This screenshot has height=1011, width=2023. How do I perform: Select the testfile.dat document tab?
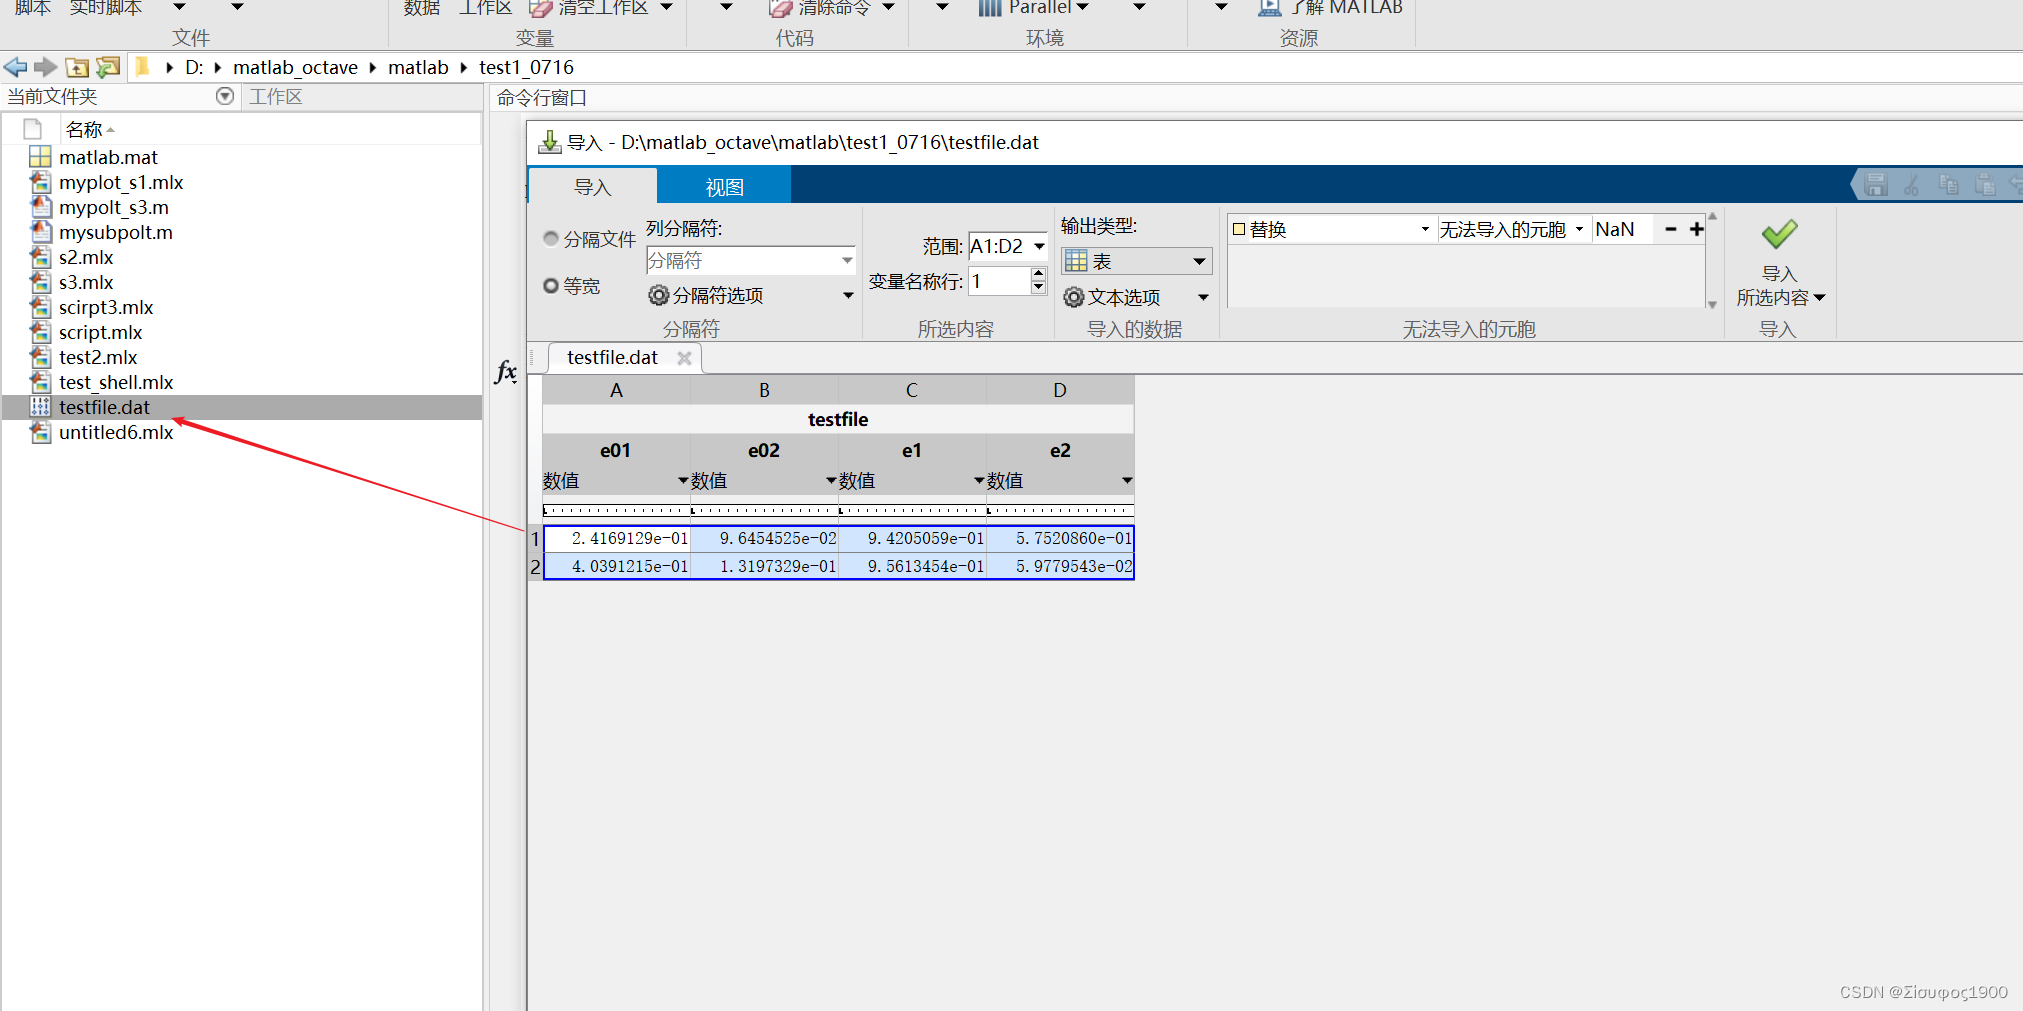611,357
